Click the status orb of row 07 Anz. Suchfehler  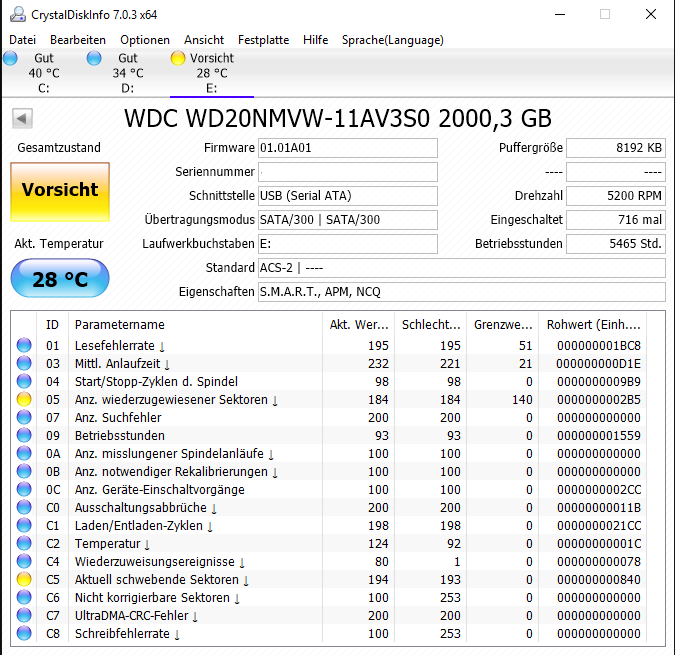pos(24,417)
